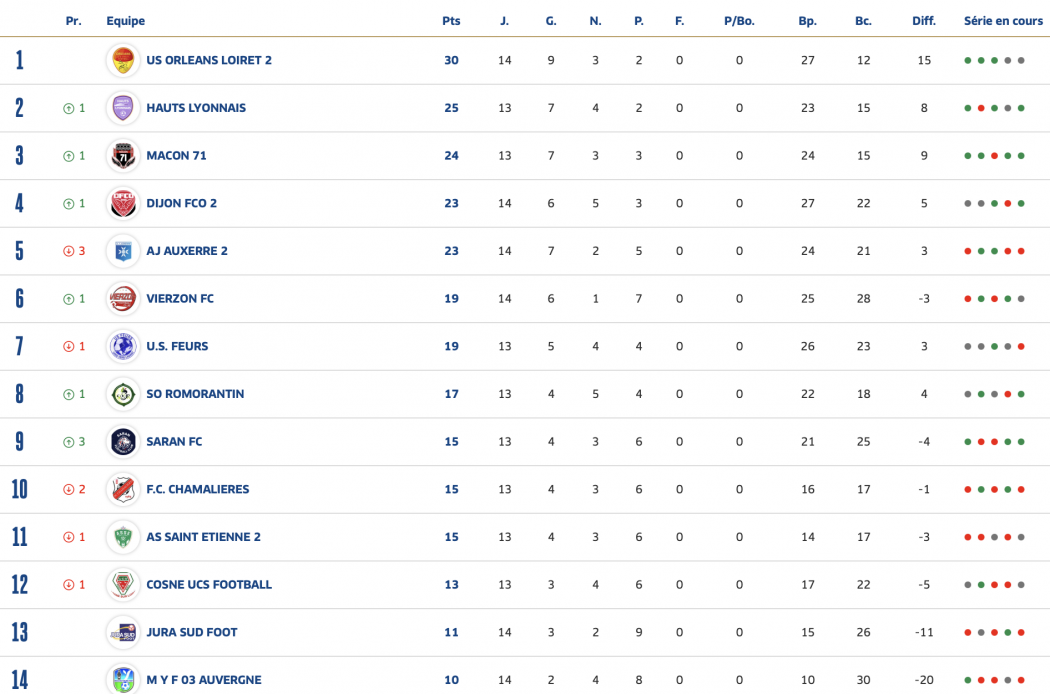
Task: Click AJ Auxerre 2's red down-rank arrow
Action: pyautogui.click(x=68, y=251)
